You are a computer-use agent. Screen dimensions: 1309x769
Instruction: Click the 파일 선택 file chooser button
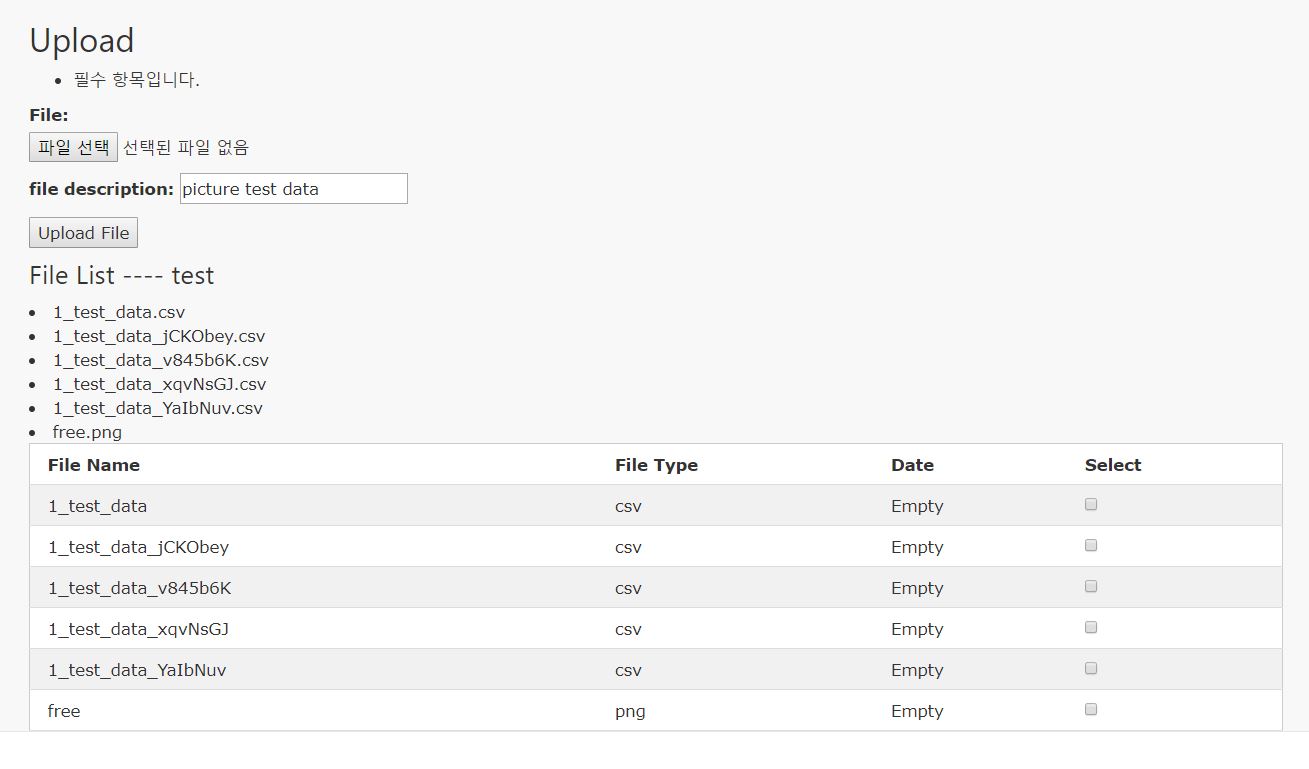pos(73,147)
